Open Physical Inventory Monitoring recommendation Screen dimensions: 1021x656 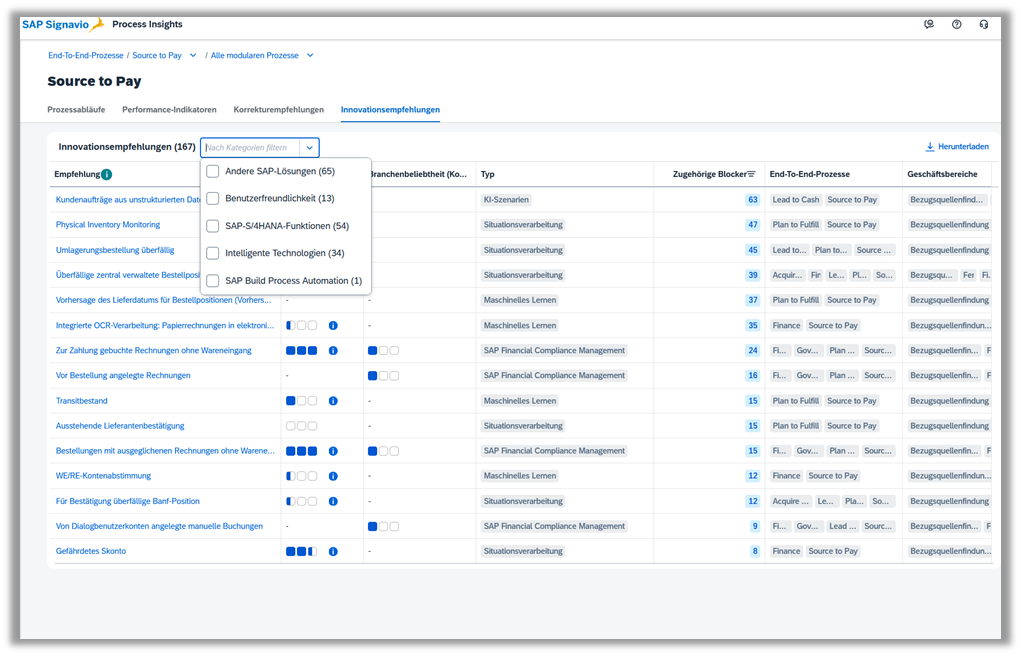tap(108, 225)
